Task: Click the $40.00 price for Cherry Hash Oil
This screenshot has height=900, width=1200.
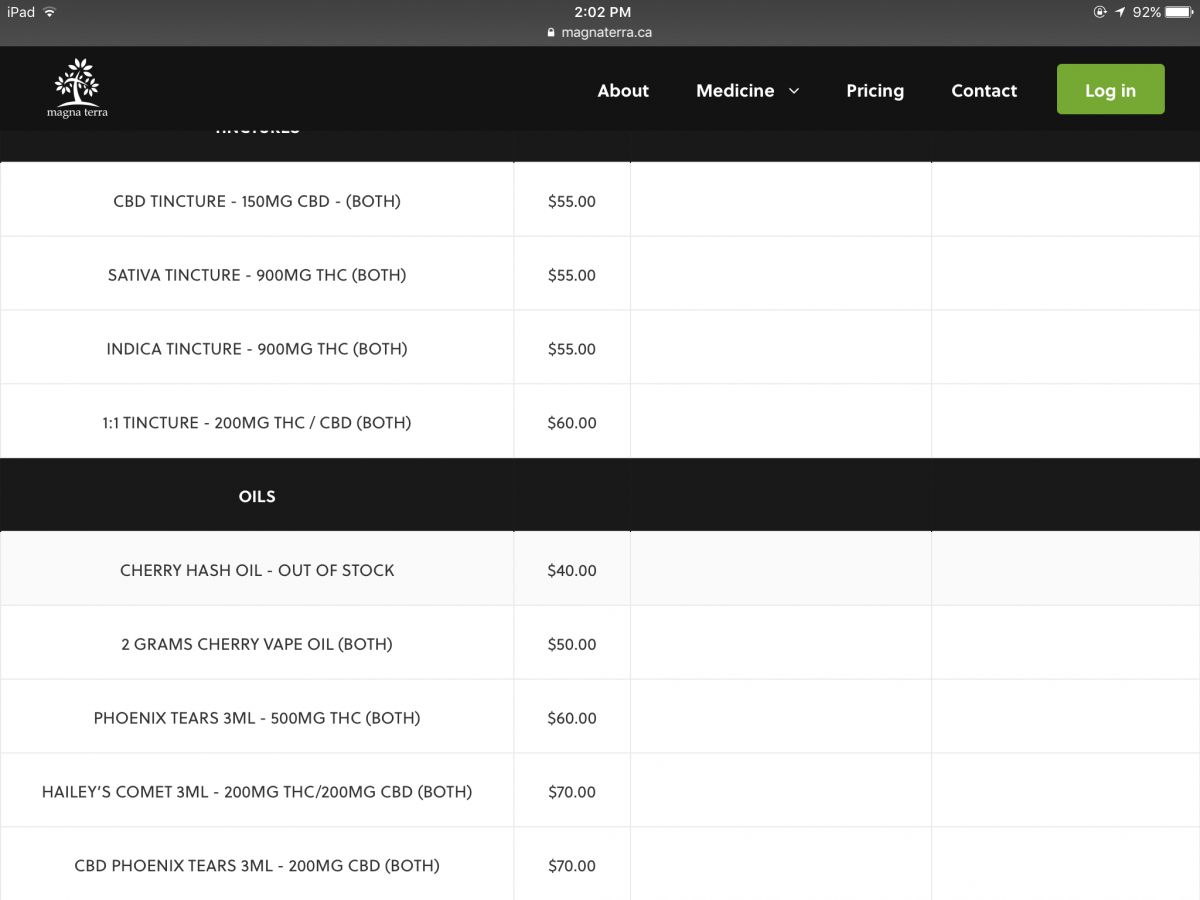Action: coord(572,571)
